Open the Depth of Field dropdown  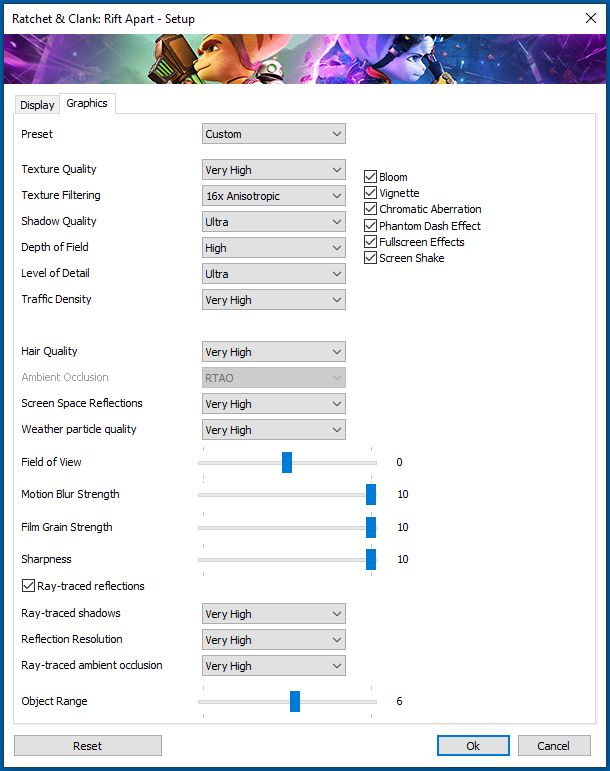click(274, 248)
